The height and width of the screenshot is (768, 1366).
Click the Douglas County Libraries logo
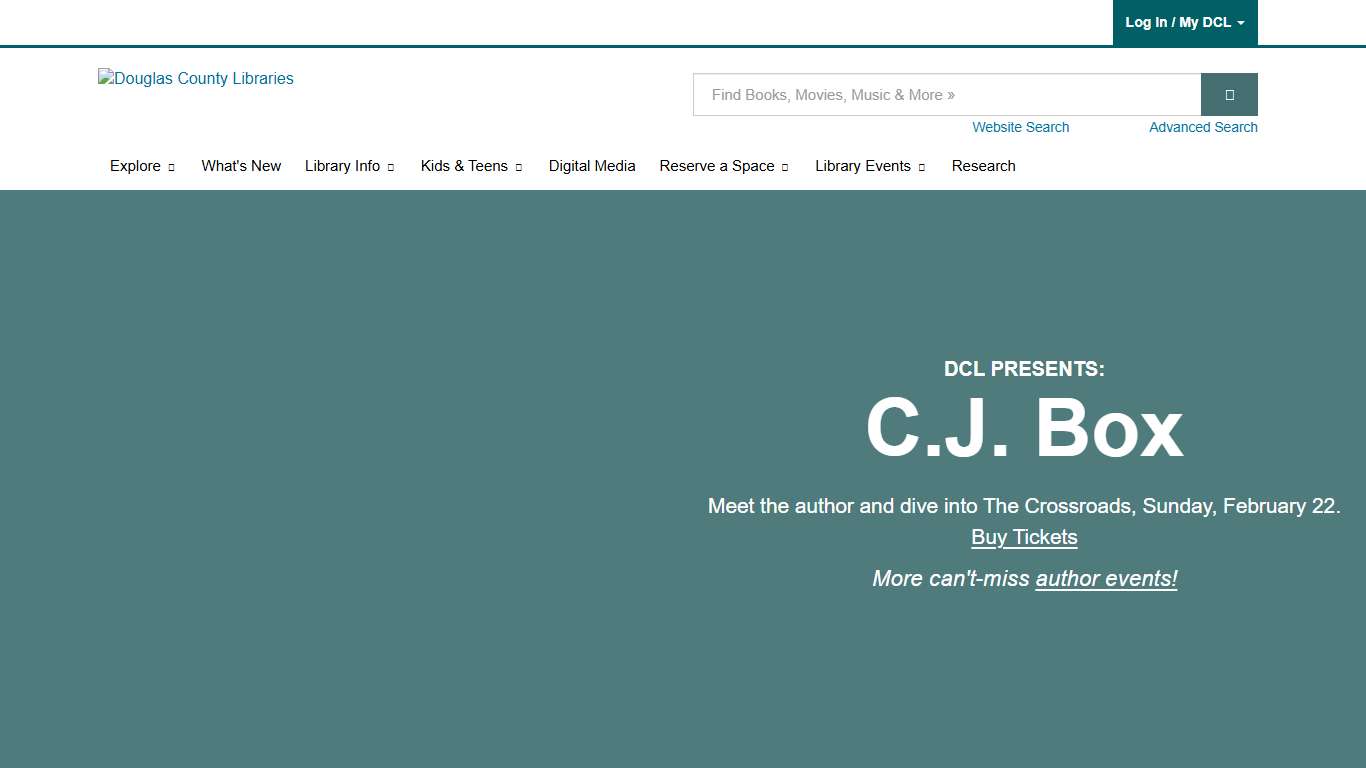tap(196, 79)
